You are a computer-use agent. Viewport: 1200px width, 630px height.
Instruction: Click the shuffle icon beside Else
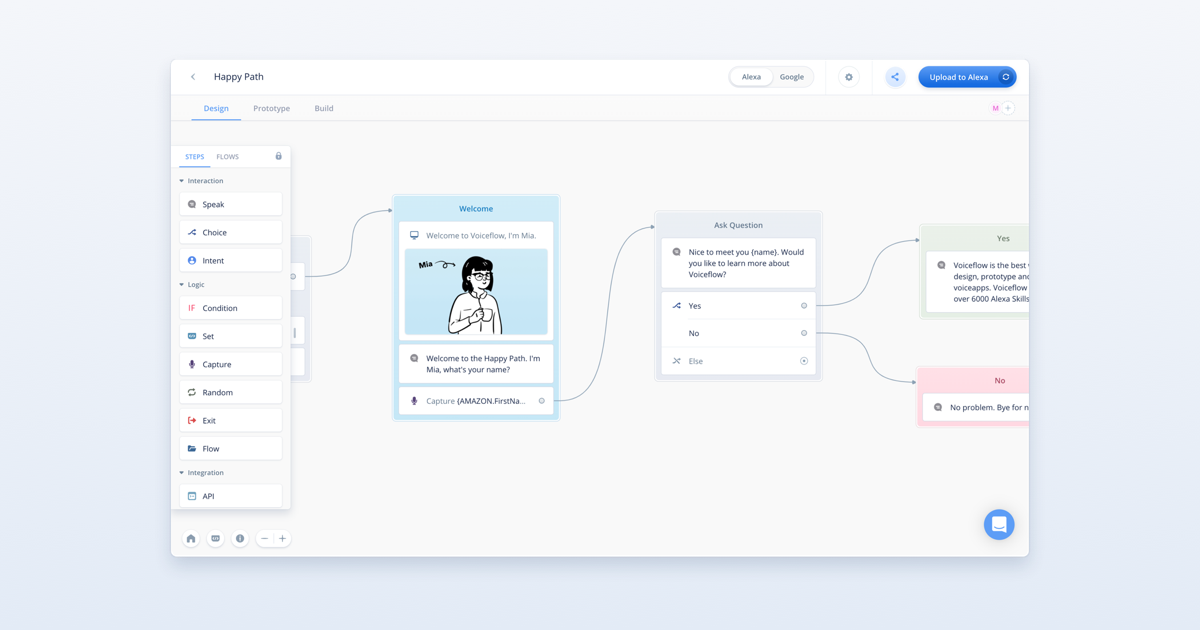click(x=677, y=361)
